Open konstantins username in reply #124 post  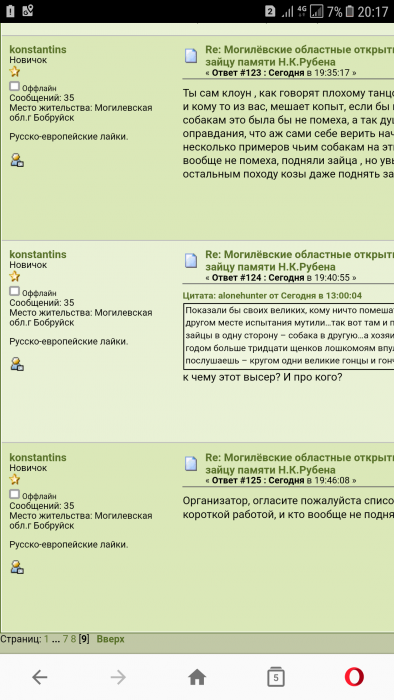pos(38,254)
